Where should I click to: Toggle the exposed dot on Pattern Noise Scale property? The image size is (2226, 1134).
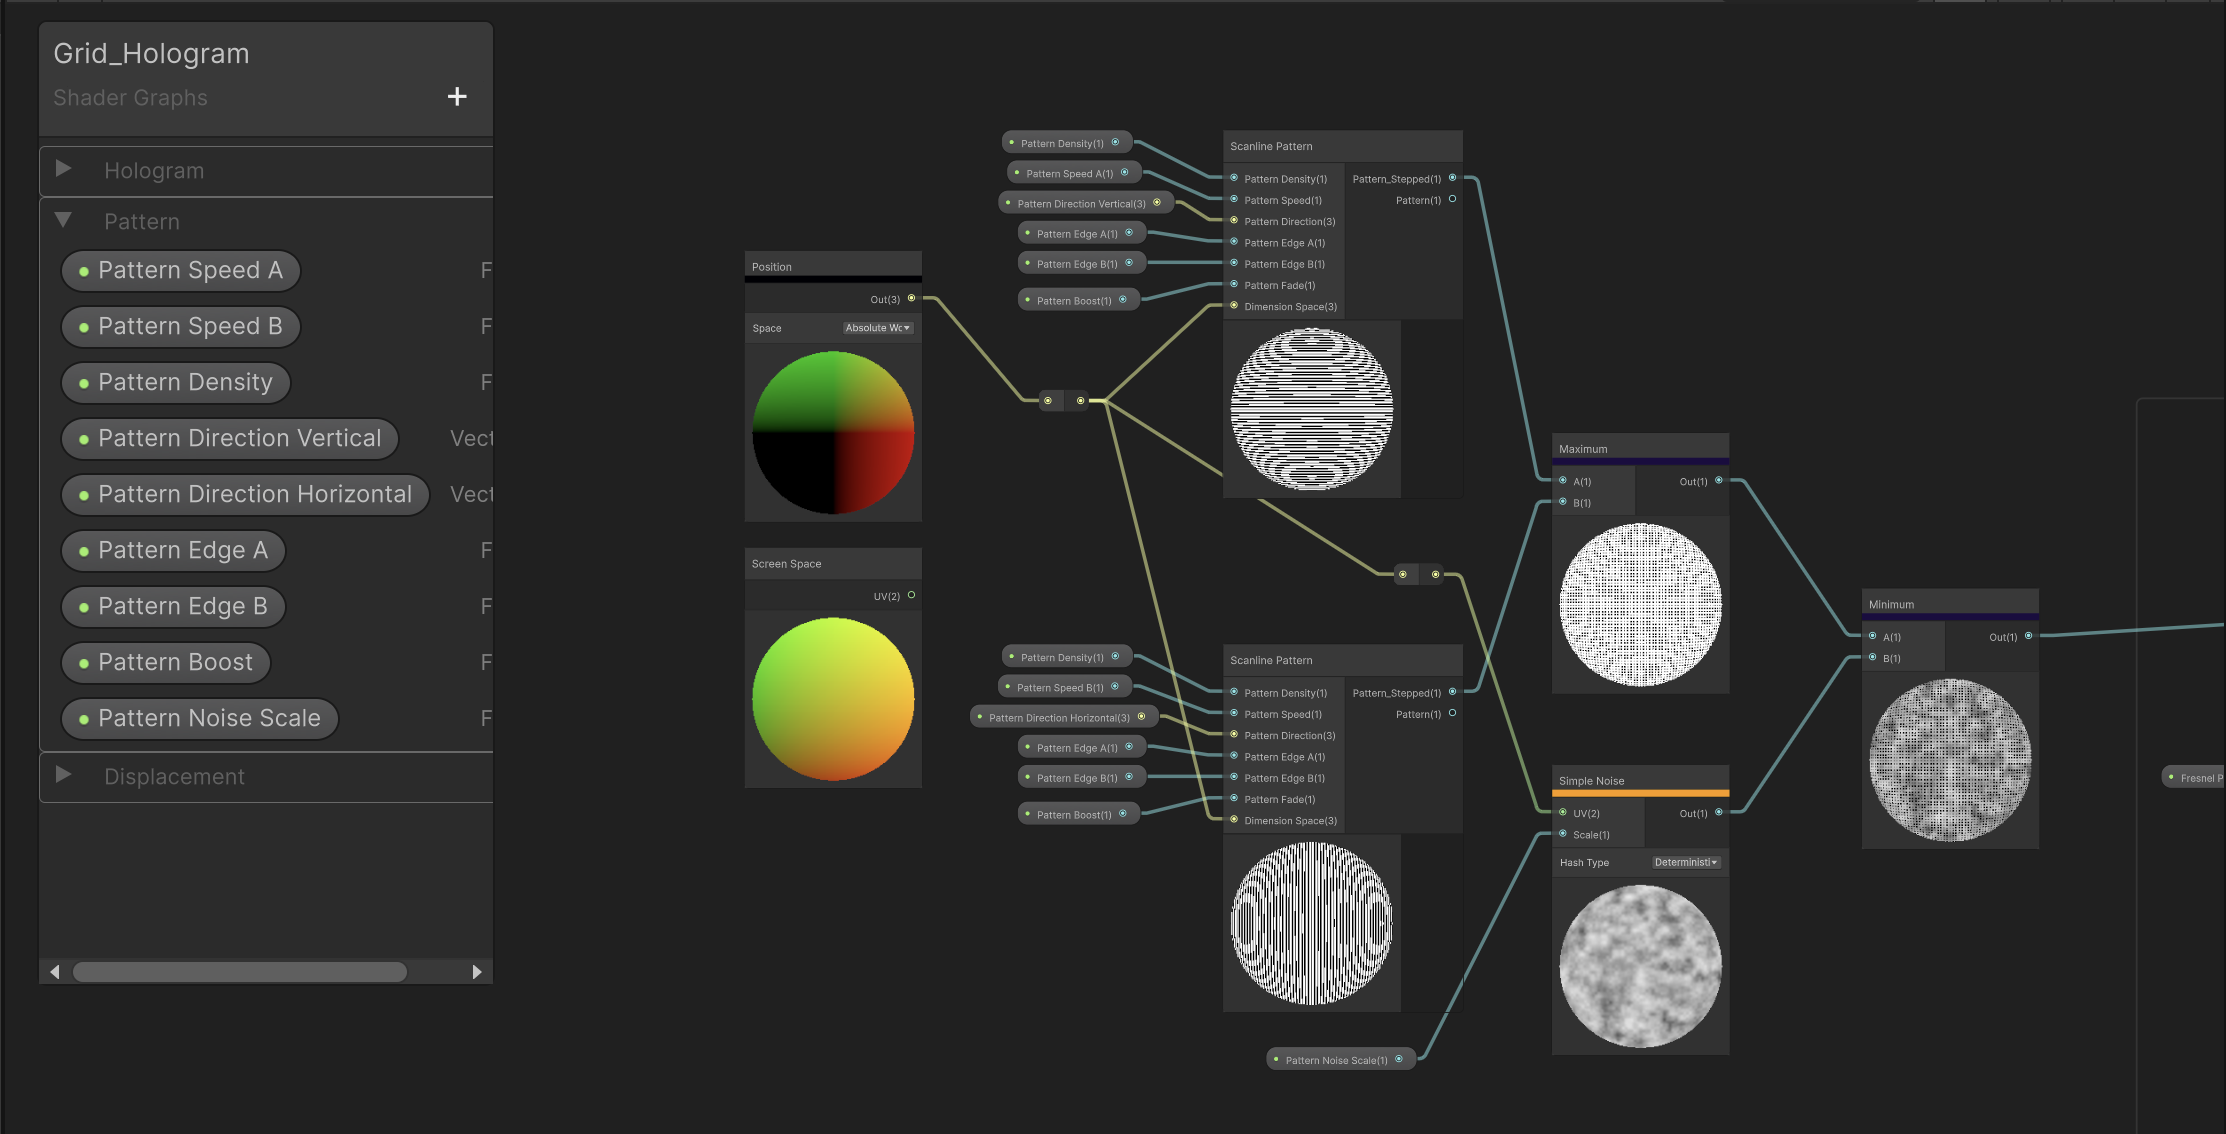click(83, 718)
